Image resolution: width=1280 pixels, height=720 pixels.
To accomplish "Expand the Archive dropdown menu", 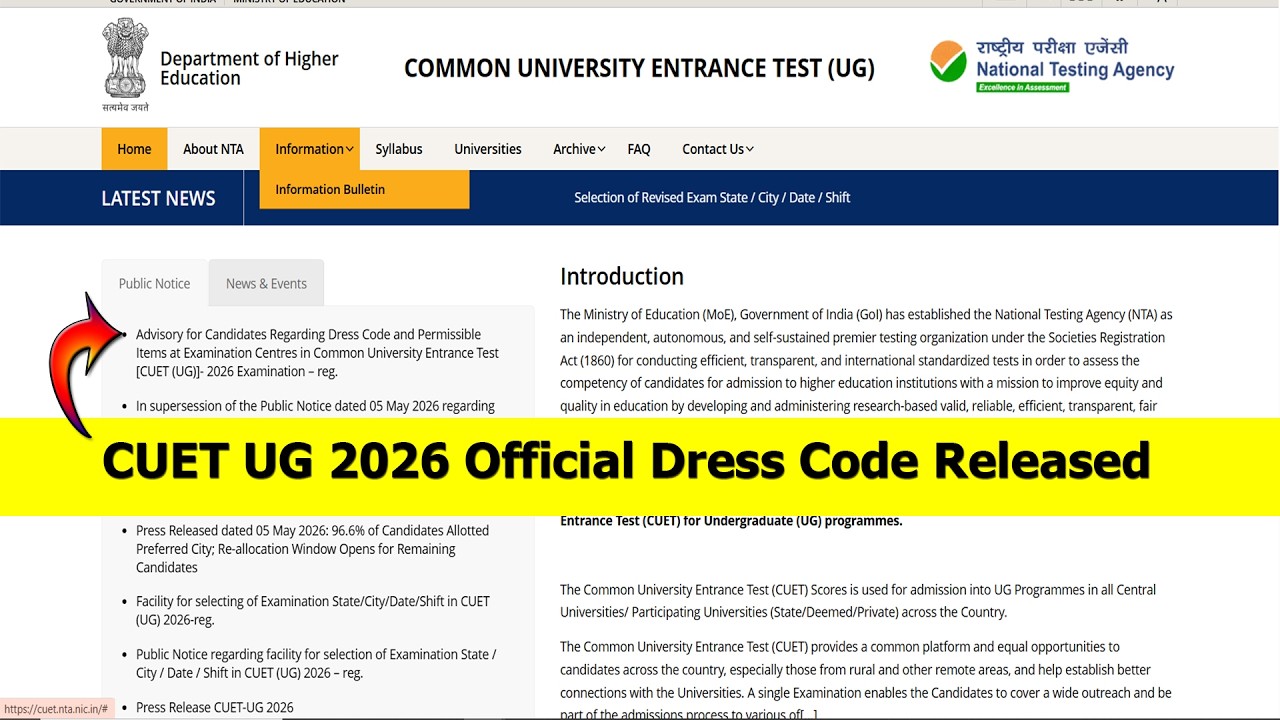I will click(x=579, y=149).
